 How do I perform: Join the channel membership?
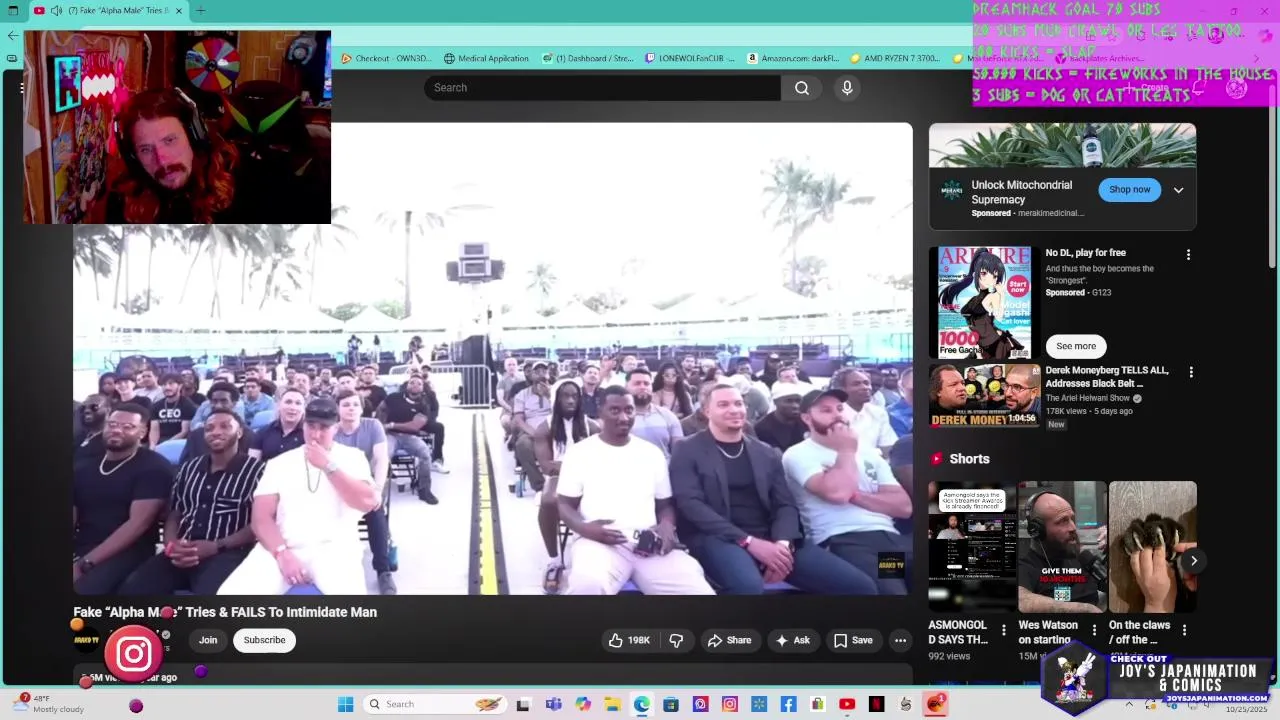coord(208,640)
